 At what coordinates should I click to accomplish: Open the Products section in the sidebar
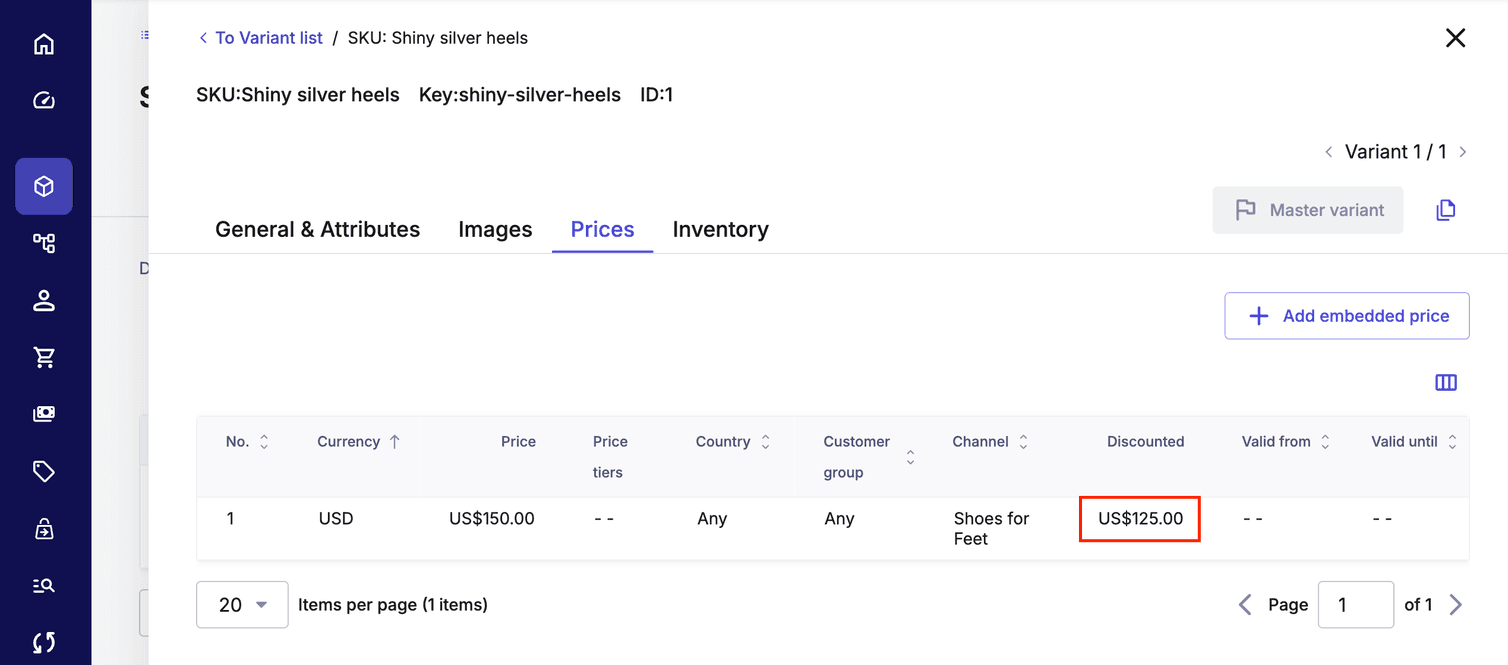44,186
